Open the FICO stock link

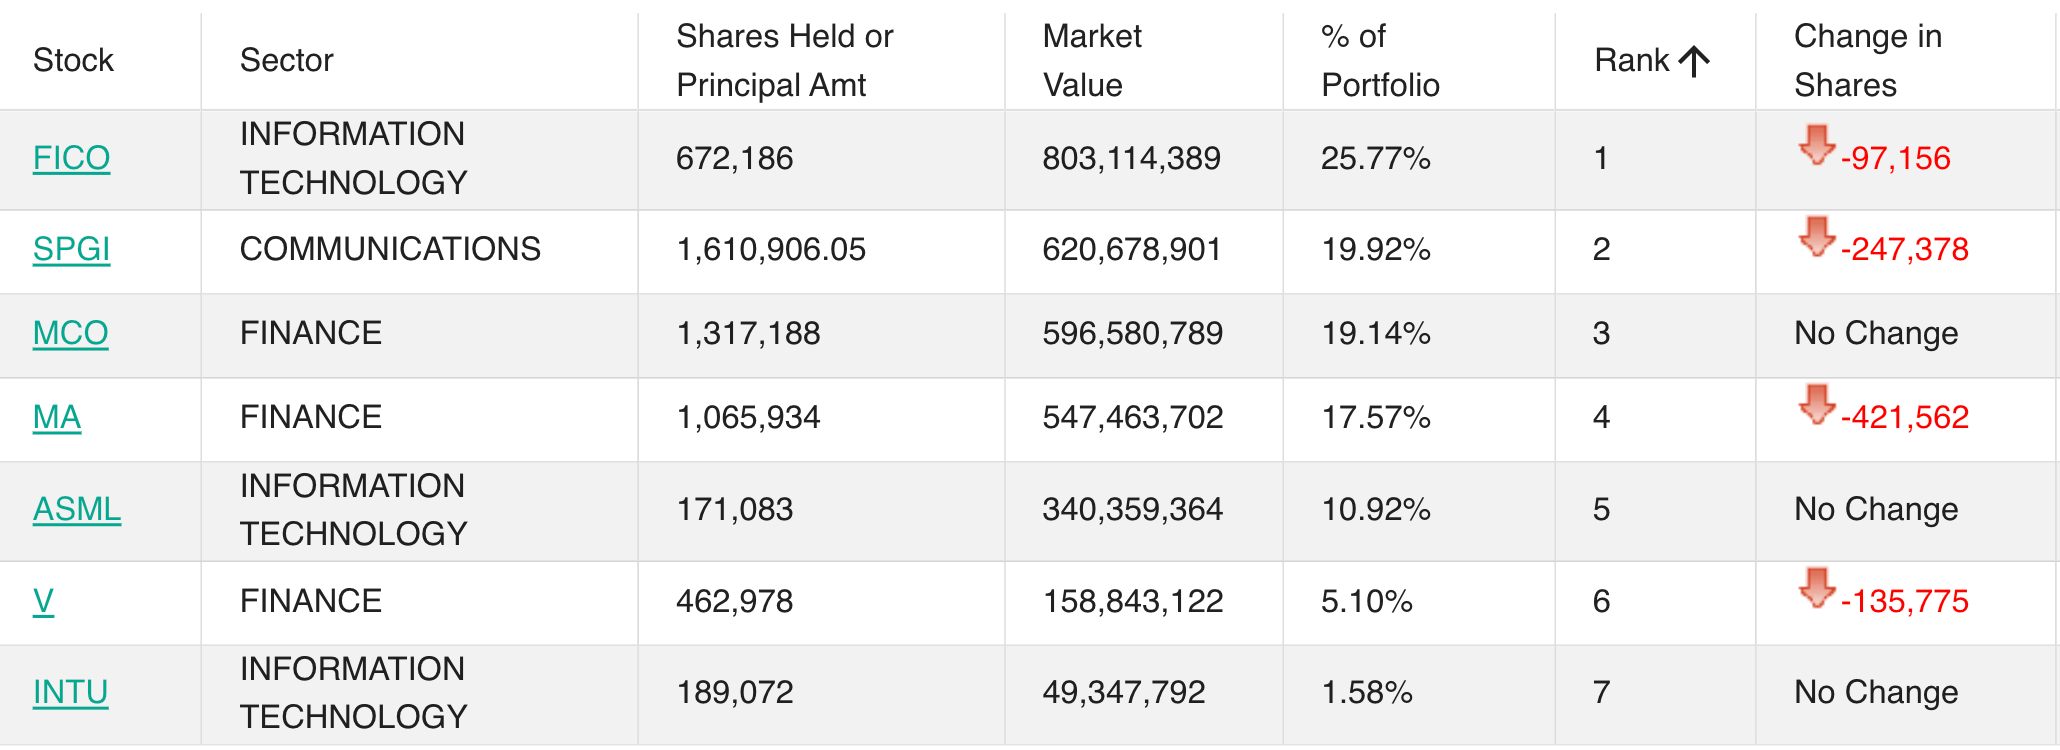[x=71, y=158]
